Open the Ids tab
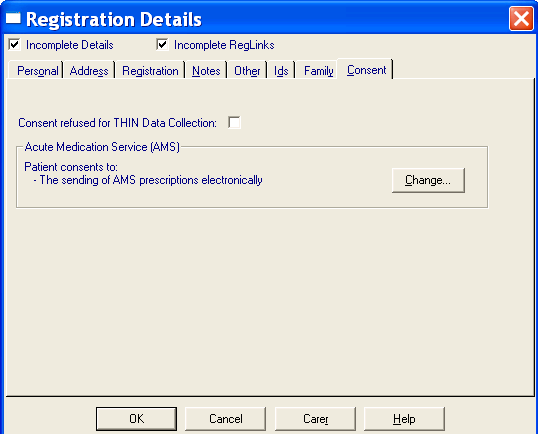Image resolution: width=538 pixels, height=434 pixels. click(281, 71)
